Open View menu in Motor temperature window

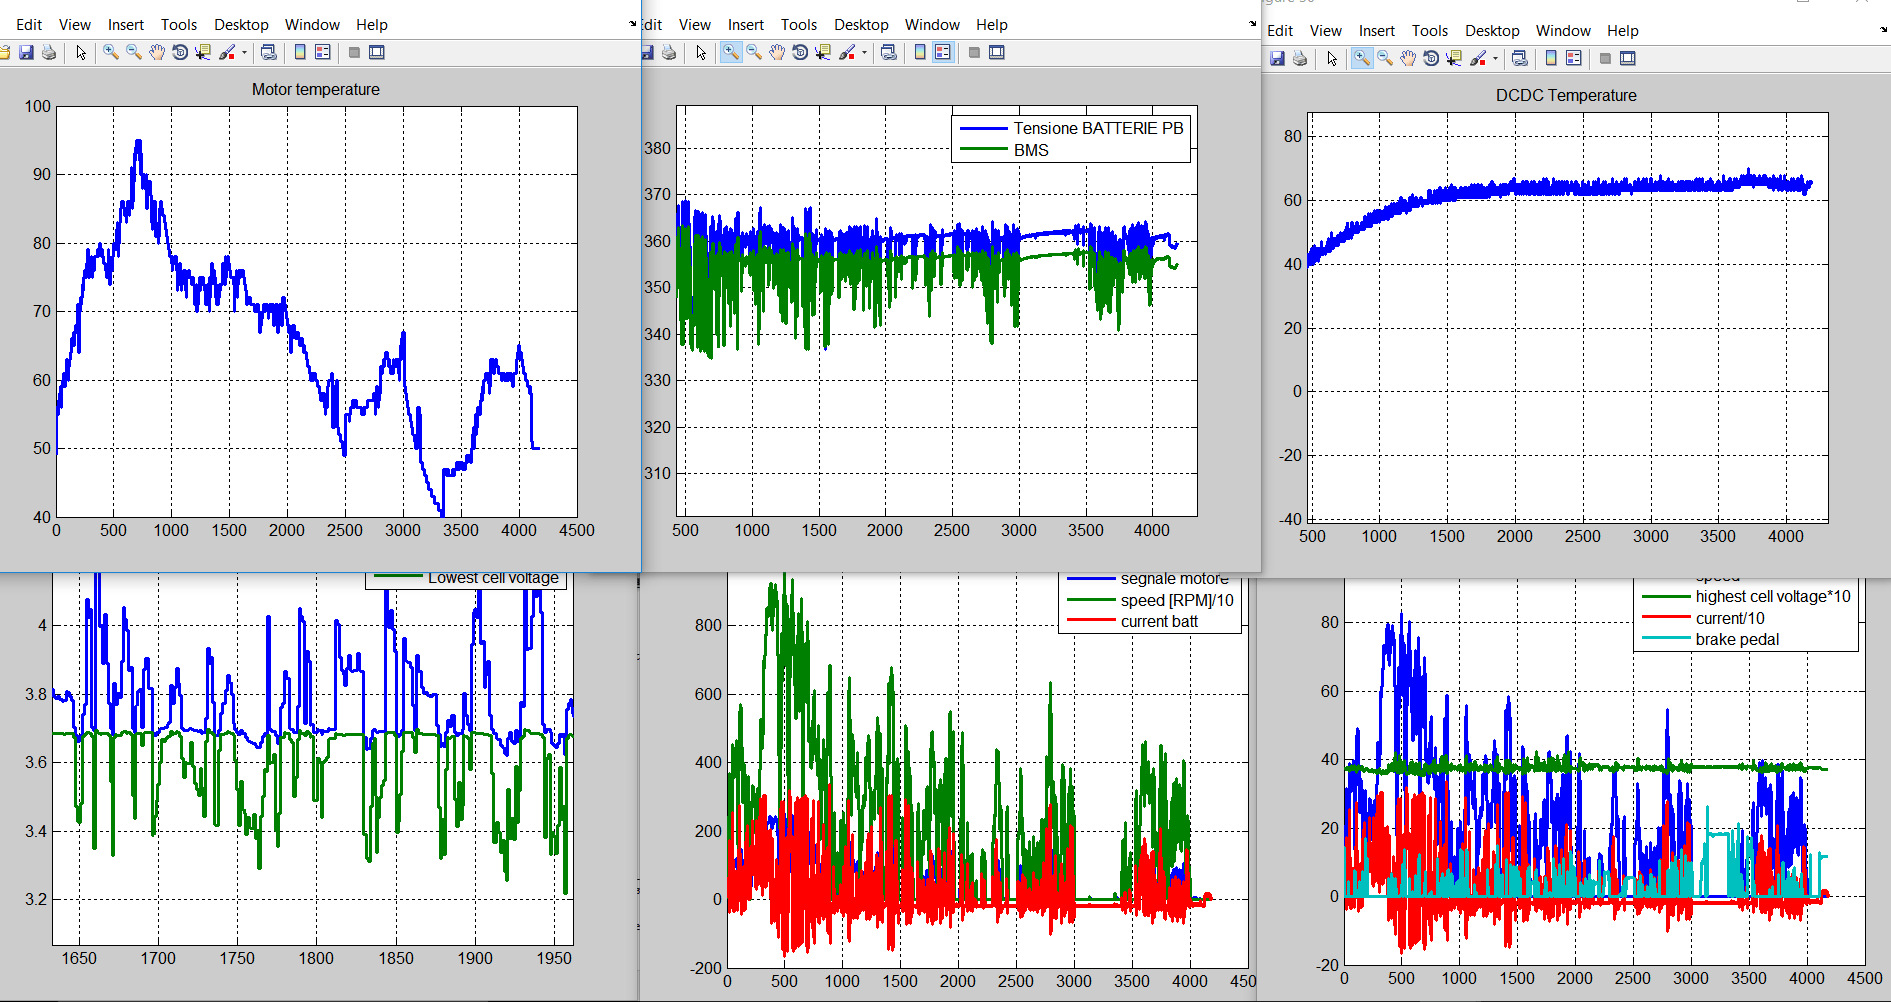tap(75, 25)
